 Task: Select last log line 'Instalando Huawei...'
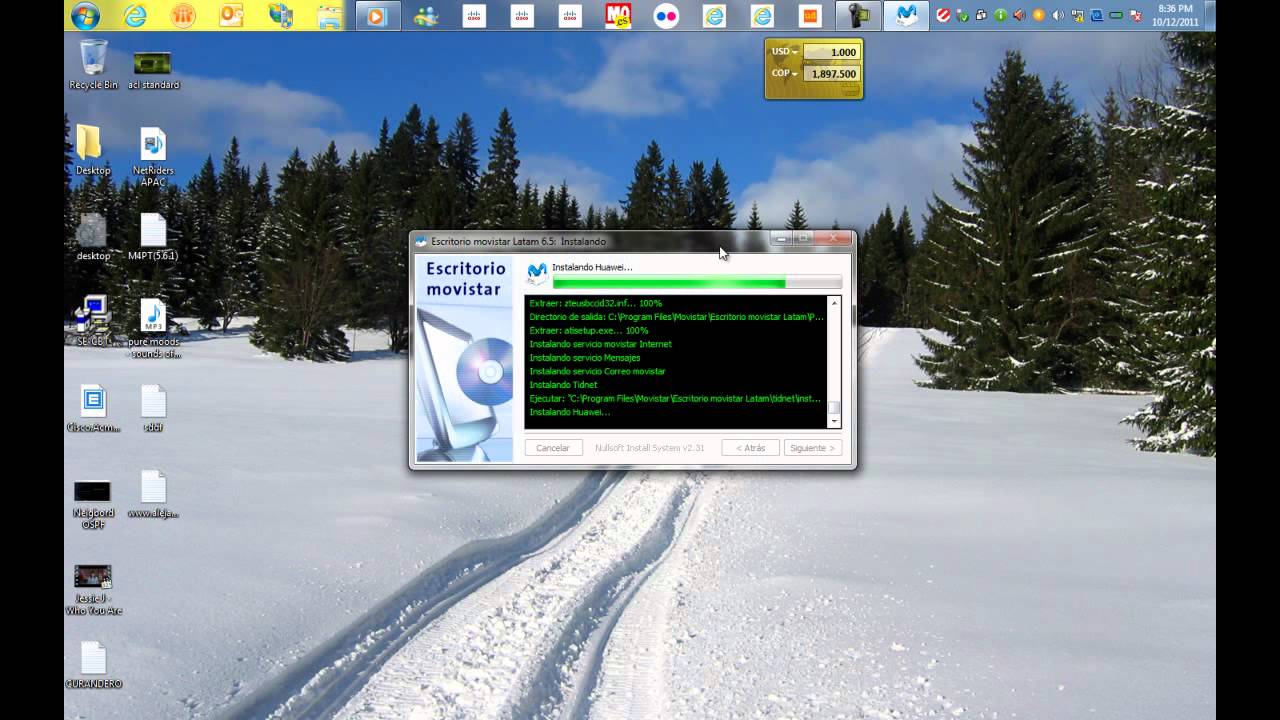tap(570, 412)
